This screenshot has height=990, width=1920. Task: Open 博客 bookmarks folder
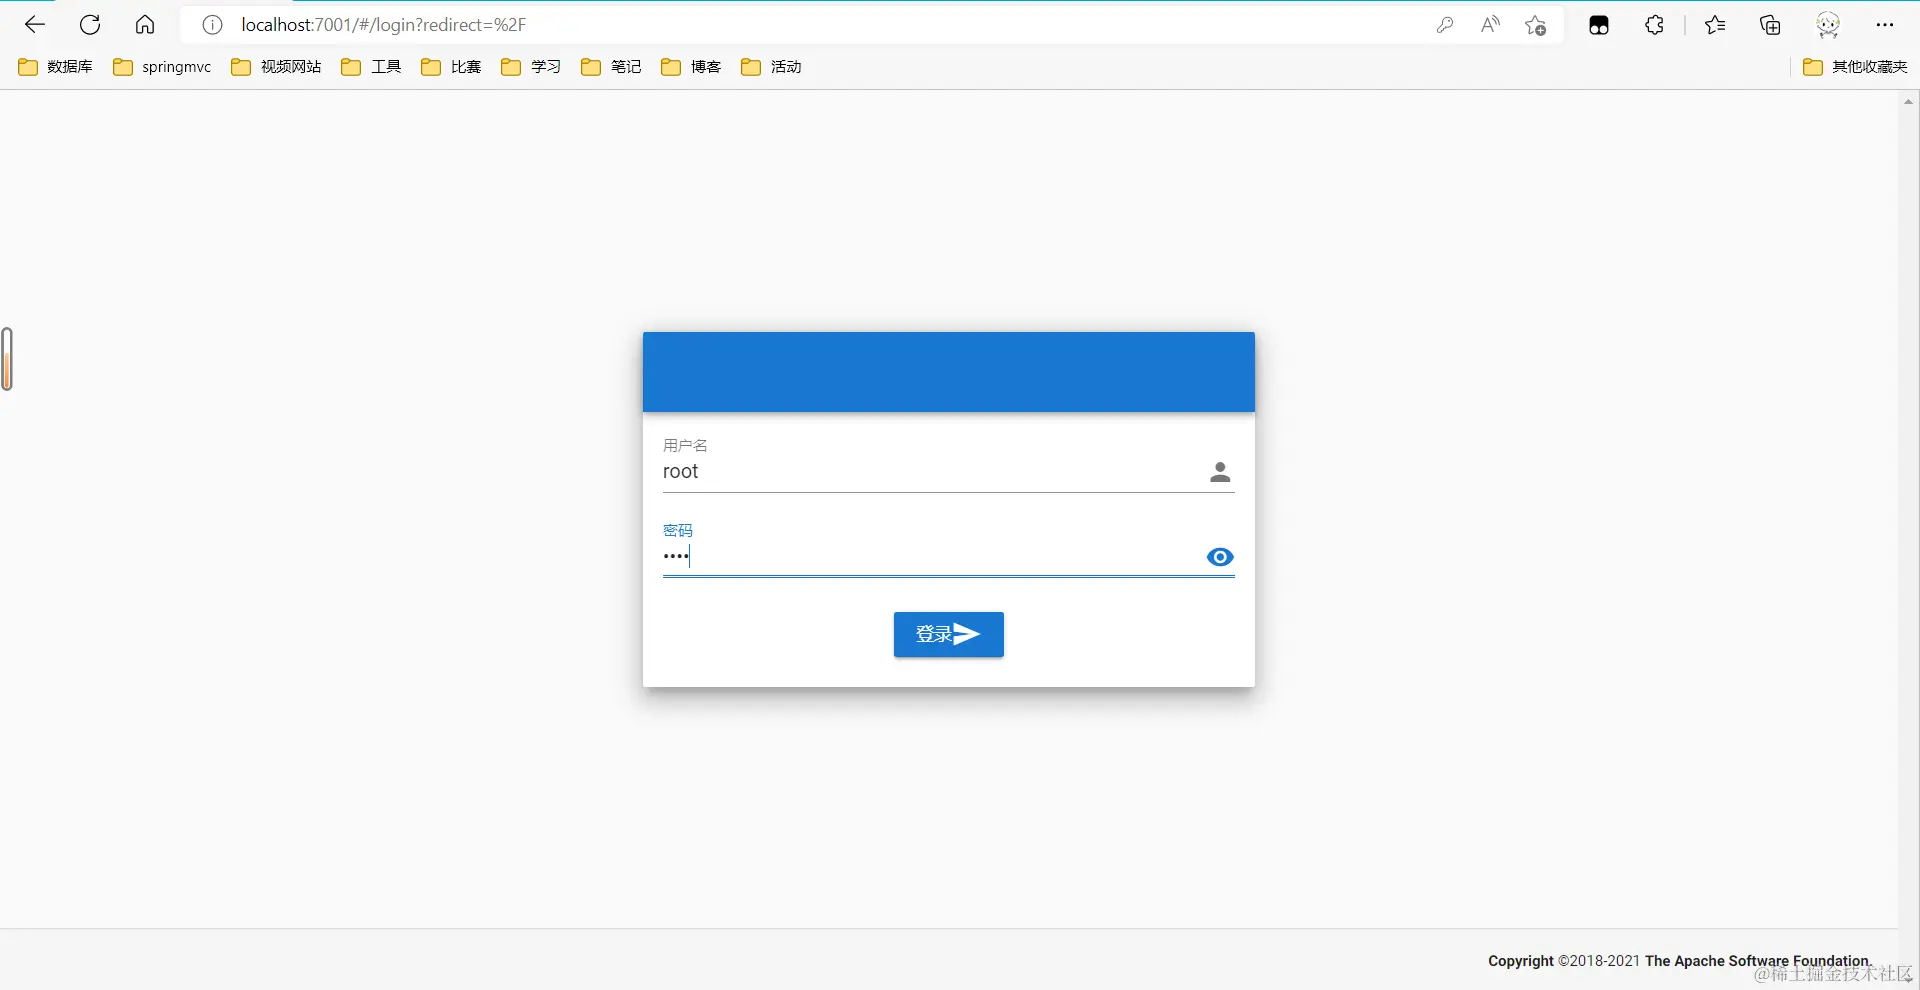[692, 67]
